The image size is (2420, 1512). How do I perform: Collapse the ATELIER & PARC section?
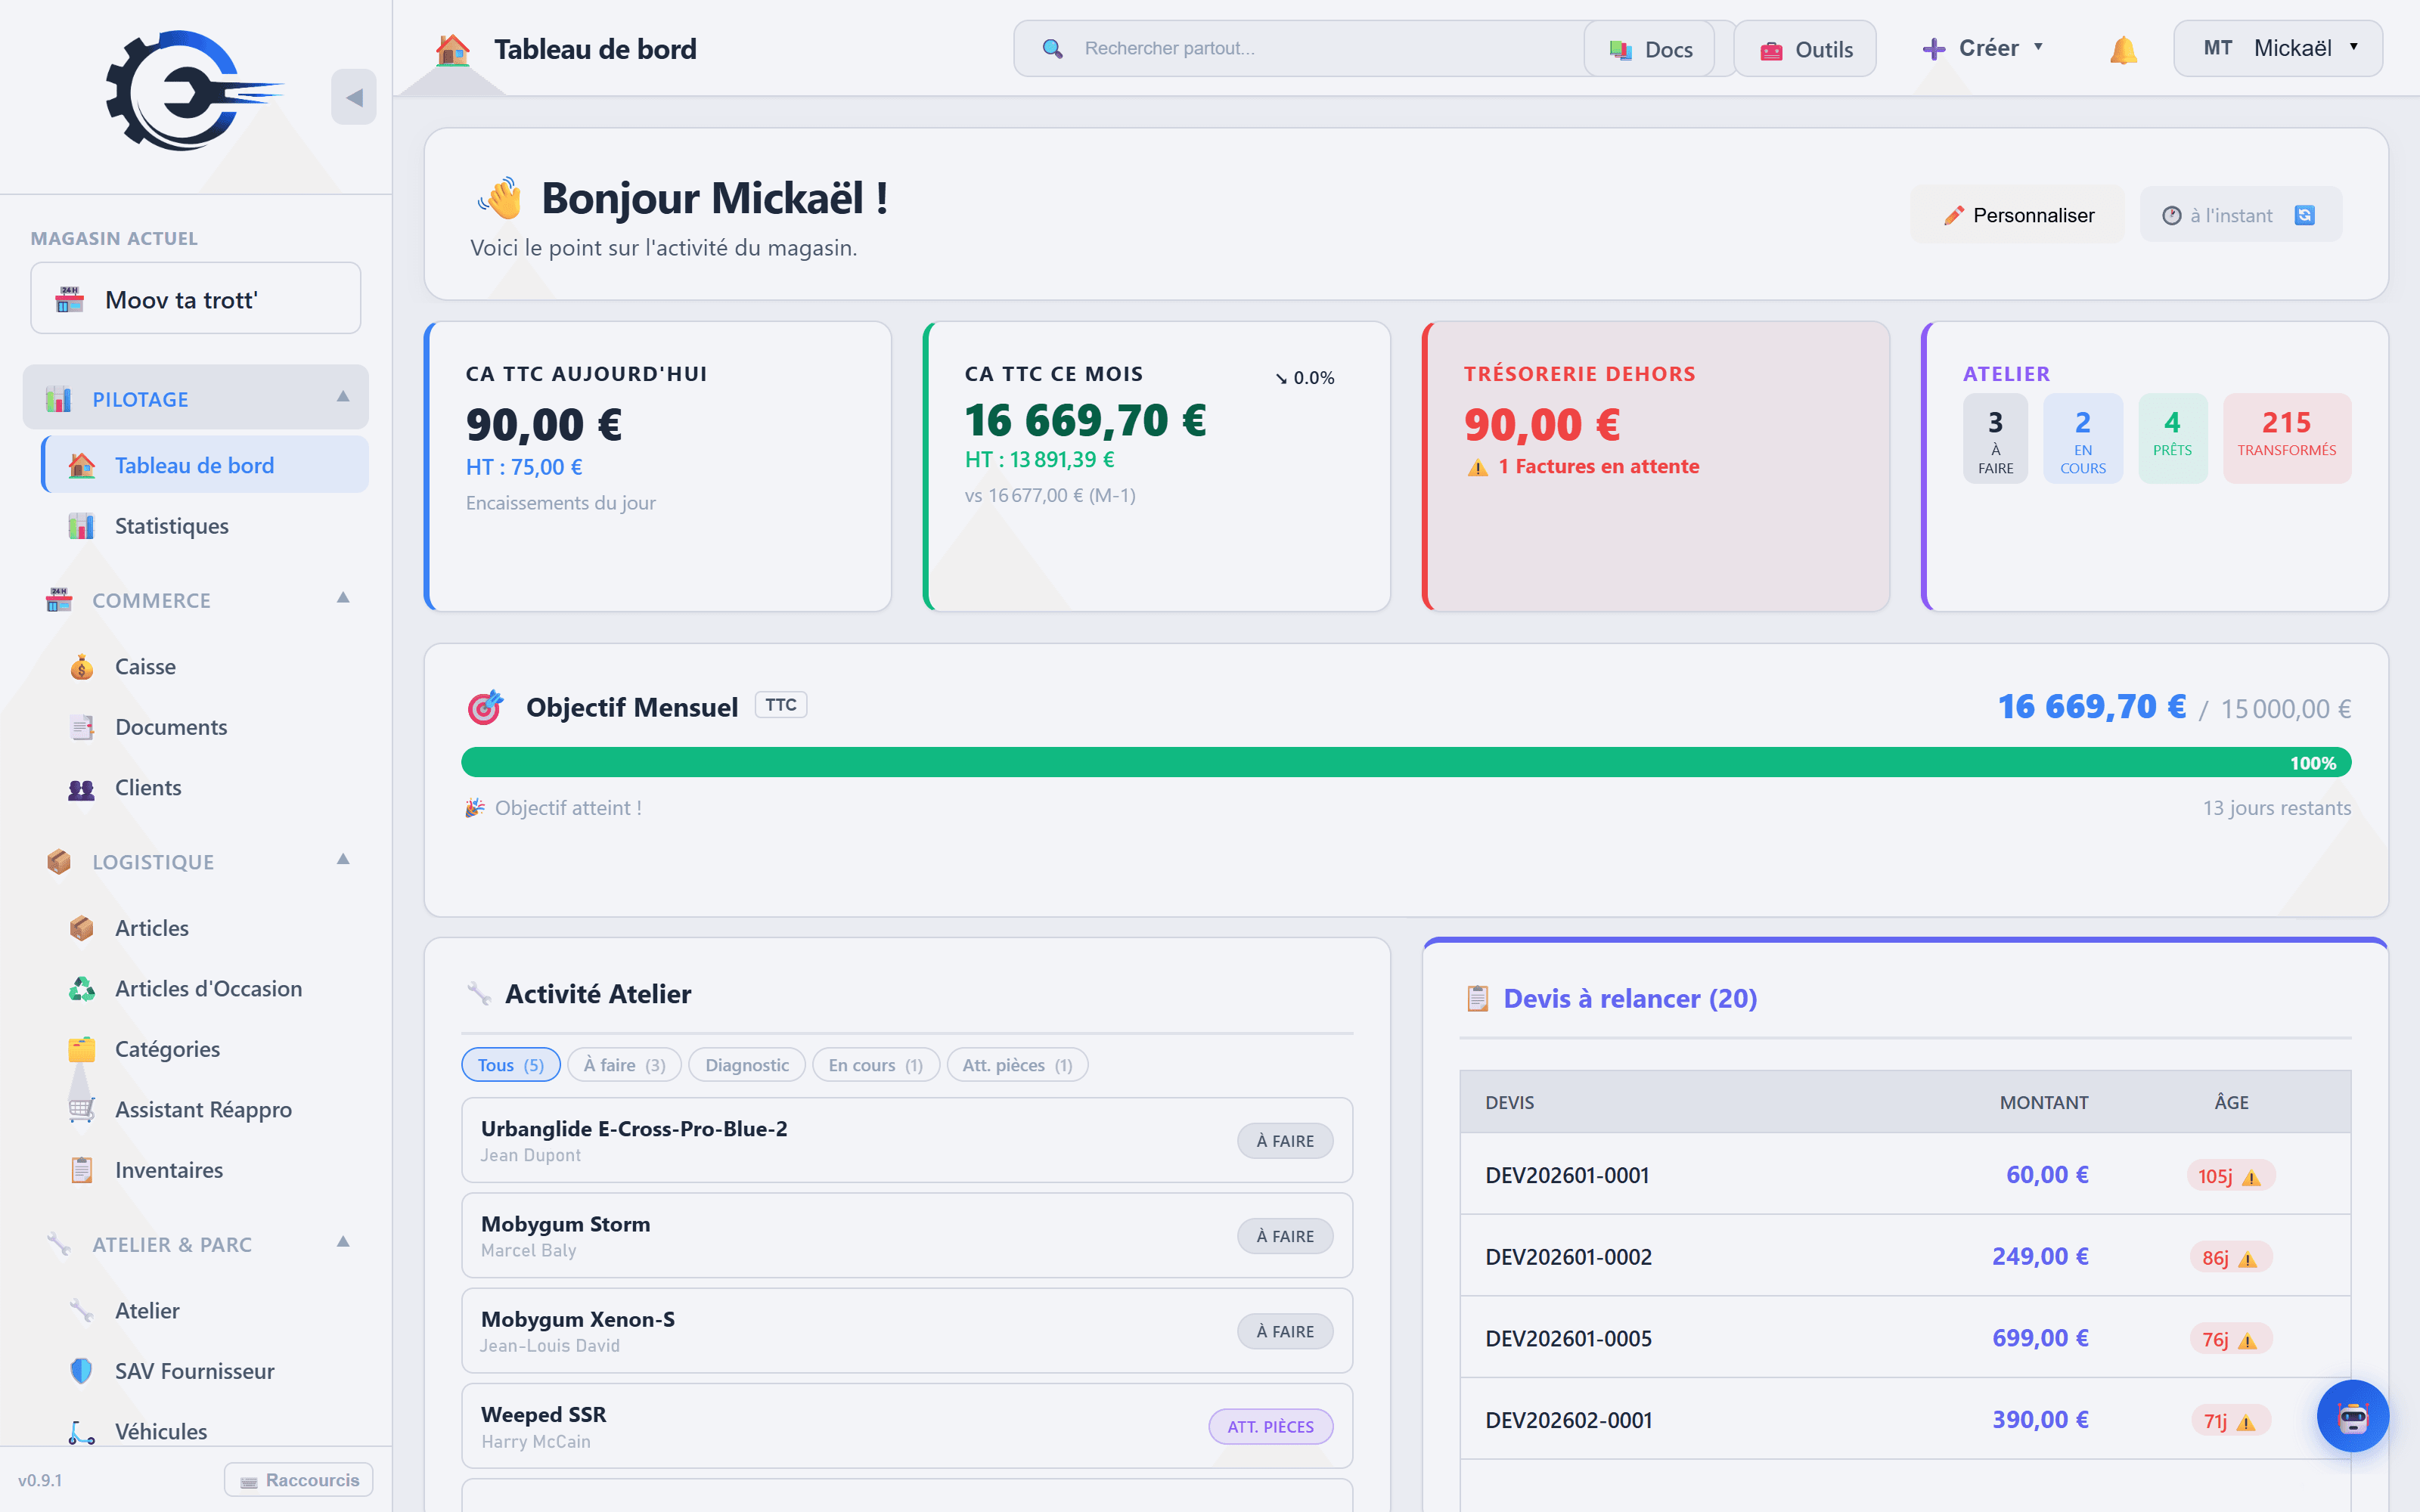(x=343, y=1242)
